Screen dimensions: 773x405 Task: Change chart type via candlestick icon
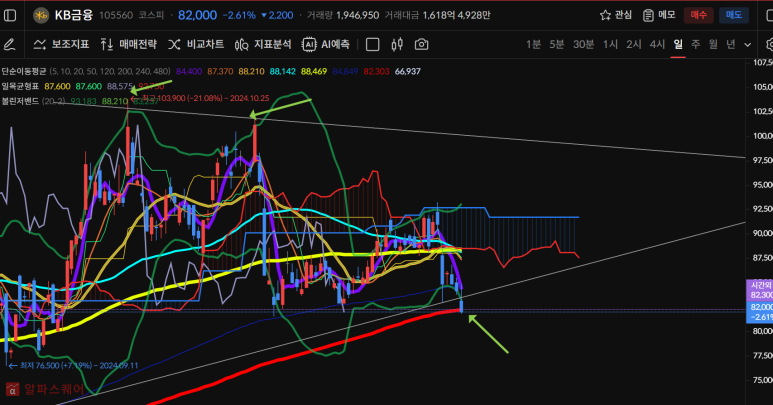pos(397,44)
